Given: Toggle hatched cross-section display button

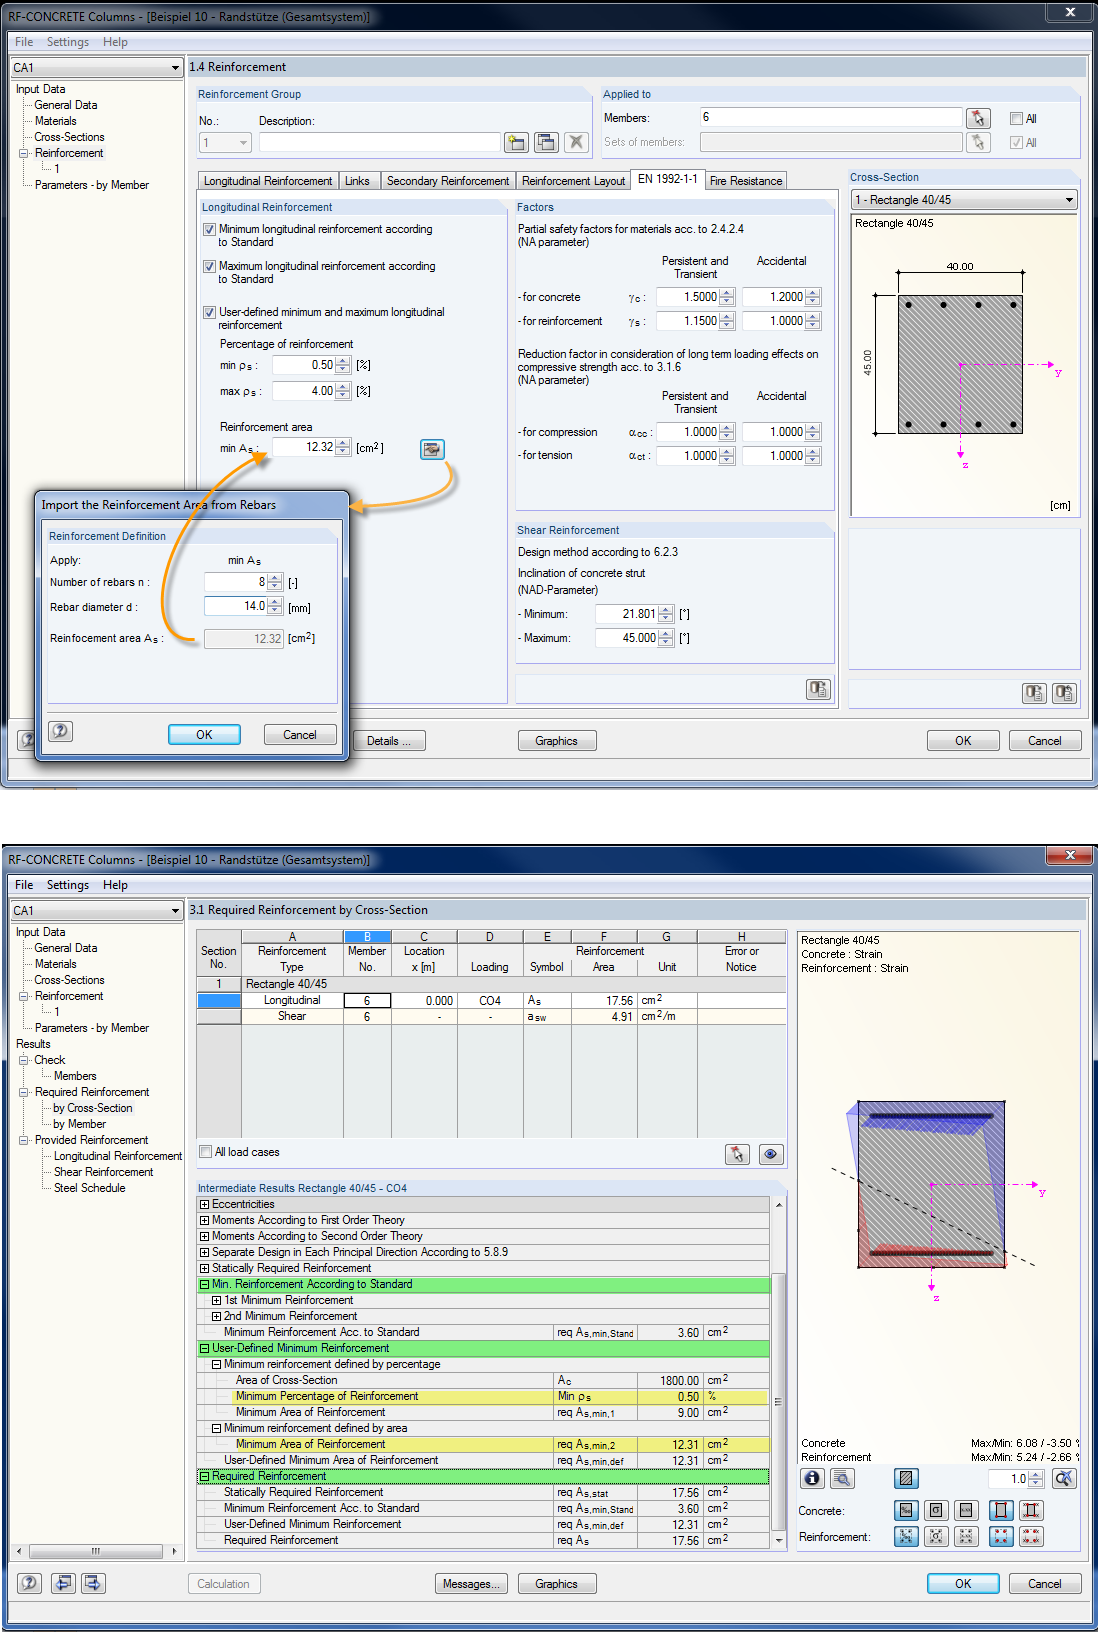Looking at the screenshot, I should [906, 1478].
